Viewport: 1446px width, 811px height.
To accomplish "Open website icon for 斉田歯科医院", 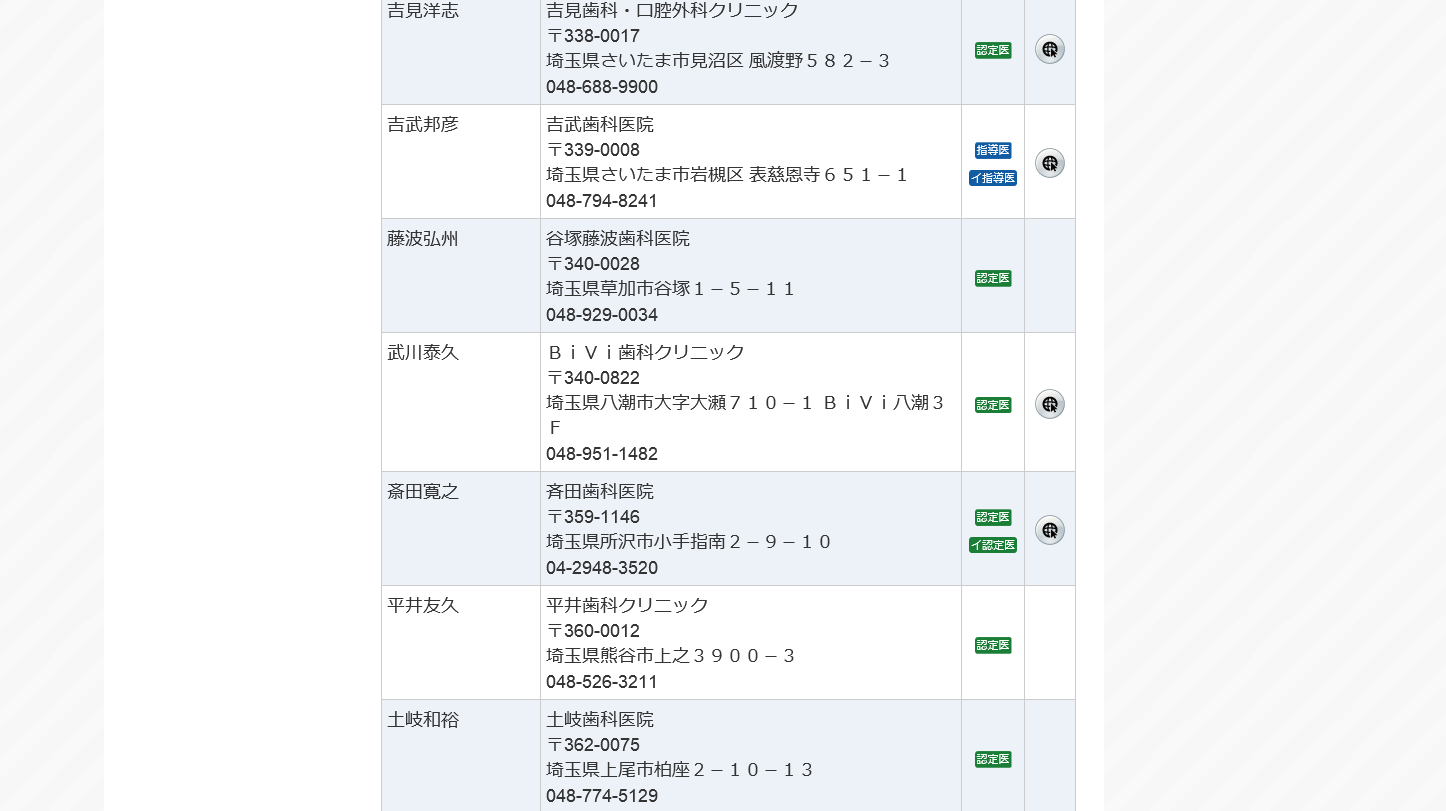I will (1049, 530).
